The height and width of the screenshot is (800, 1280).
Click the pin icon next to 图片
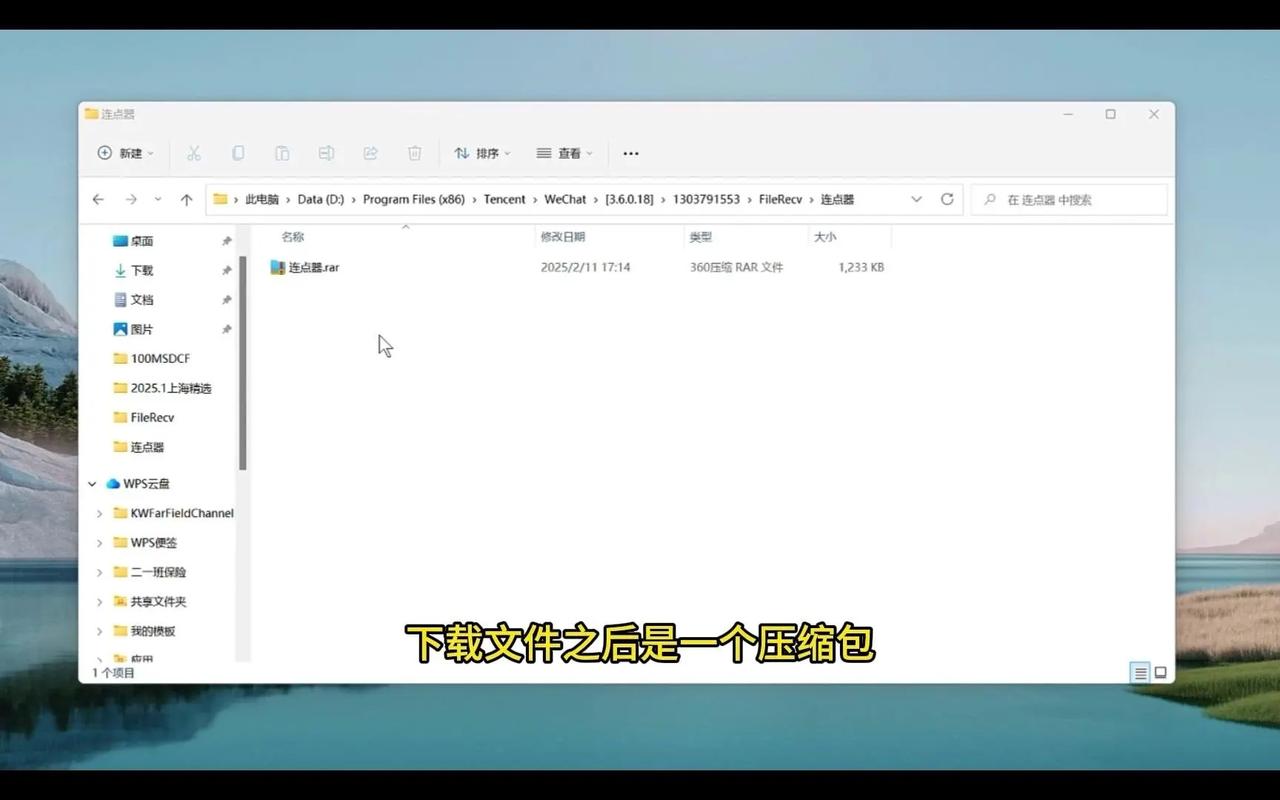[x=227, y=329]
